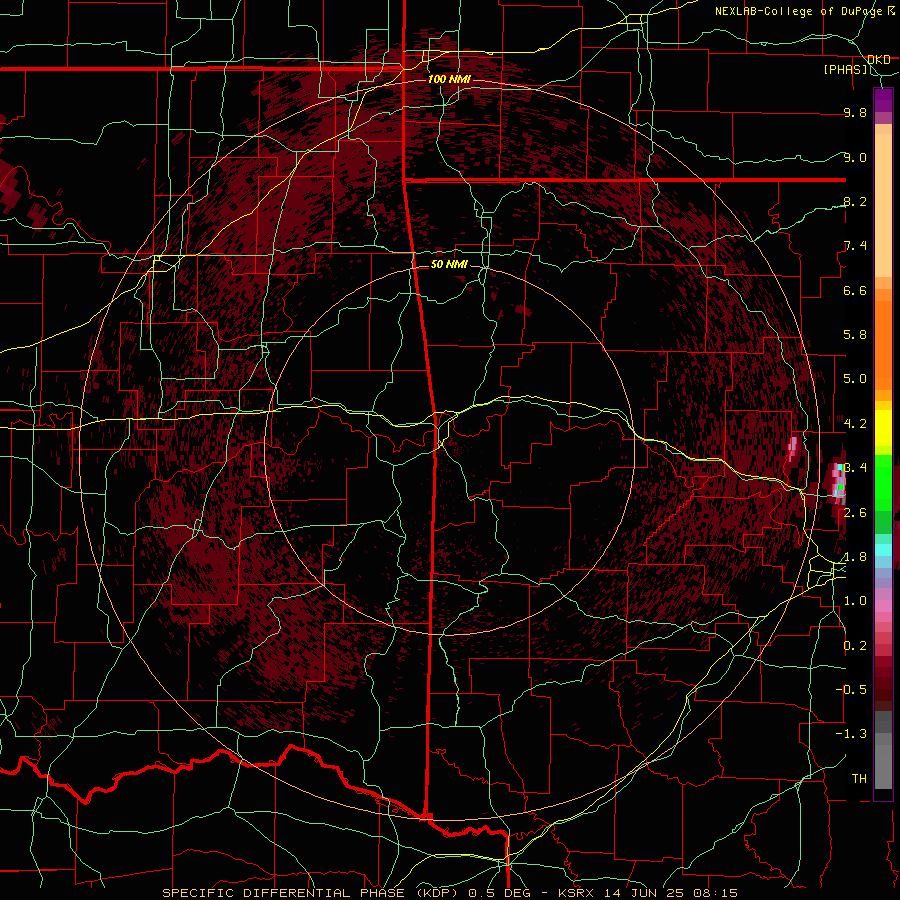Screen dimensions: 900x900
Task: Click the 5.8 scale value
Action: [x=855, y=335]
